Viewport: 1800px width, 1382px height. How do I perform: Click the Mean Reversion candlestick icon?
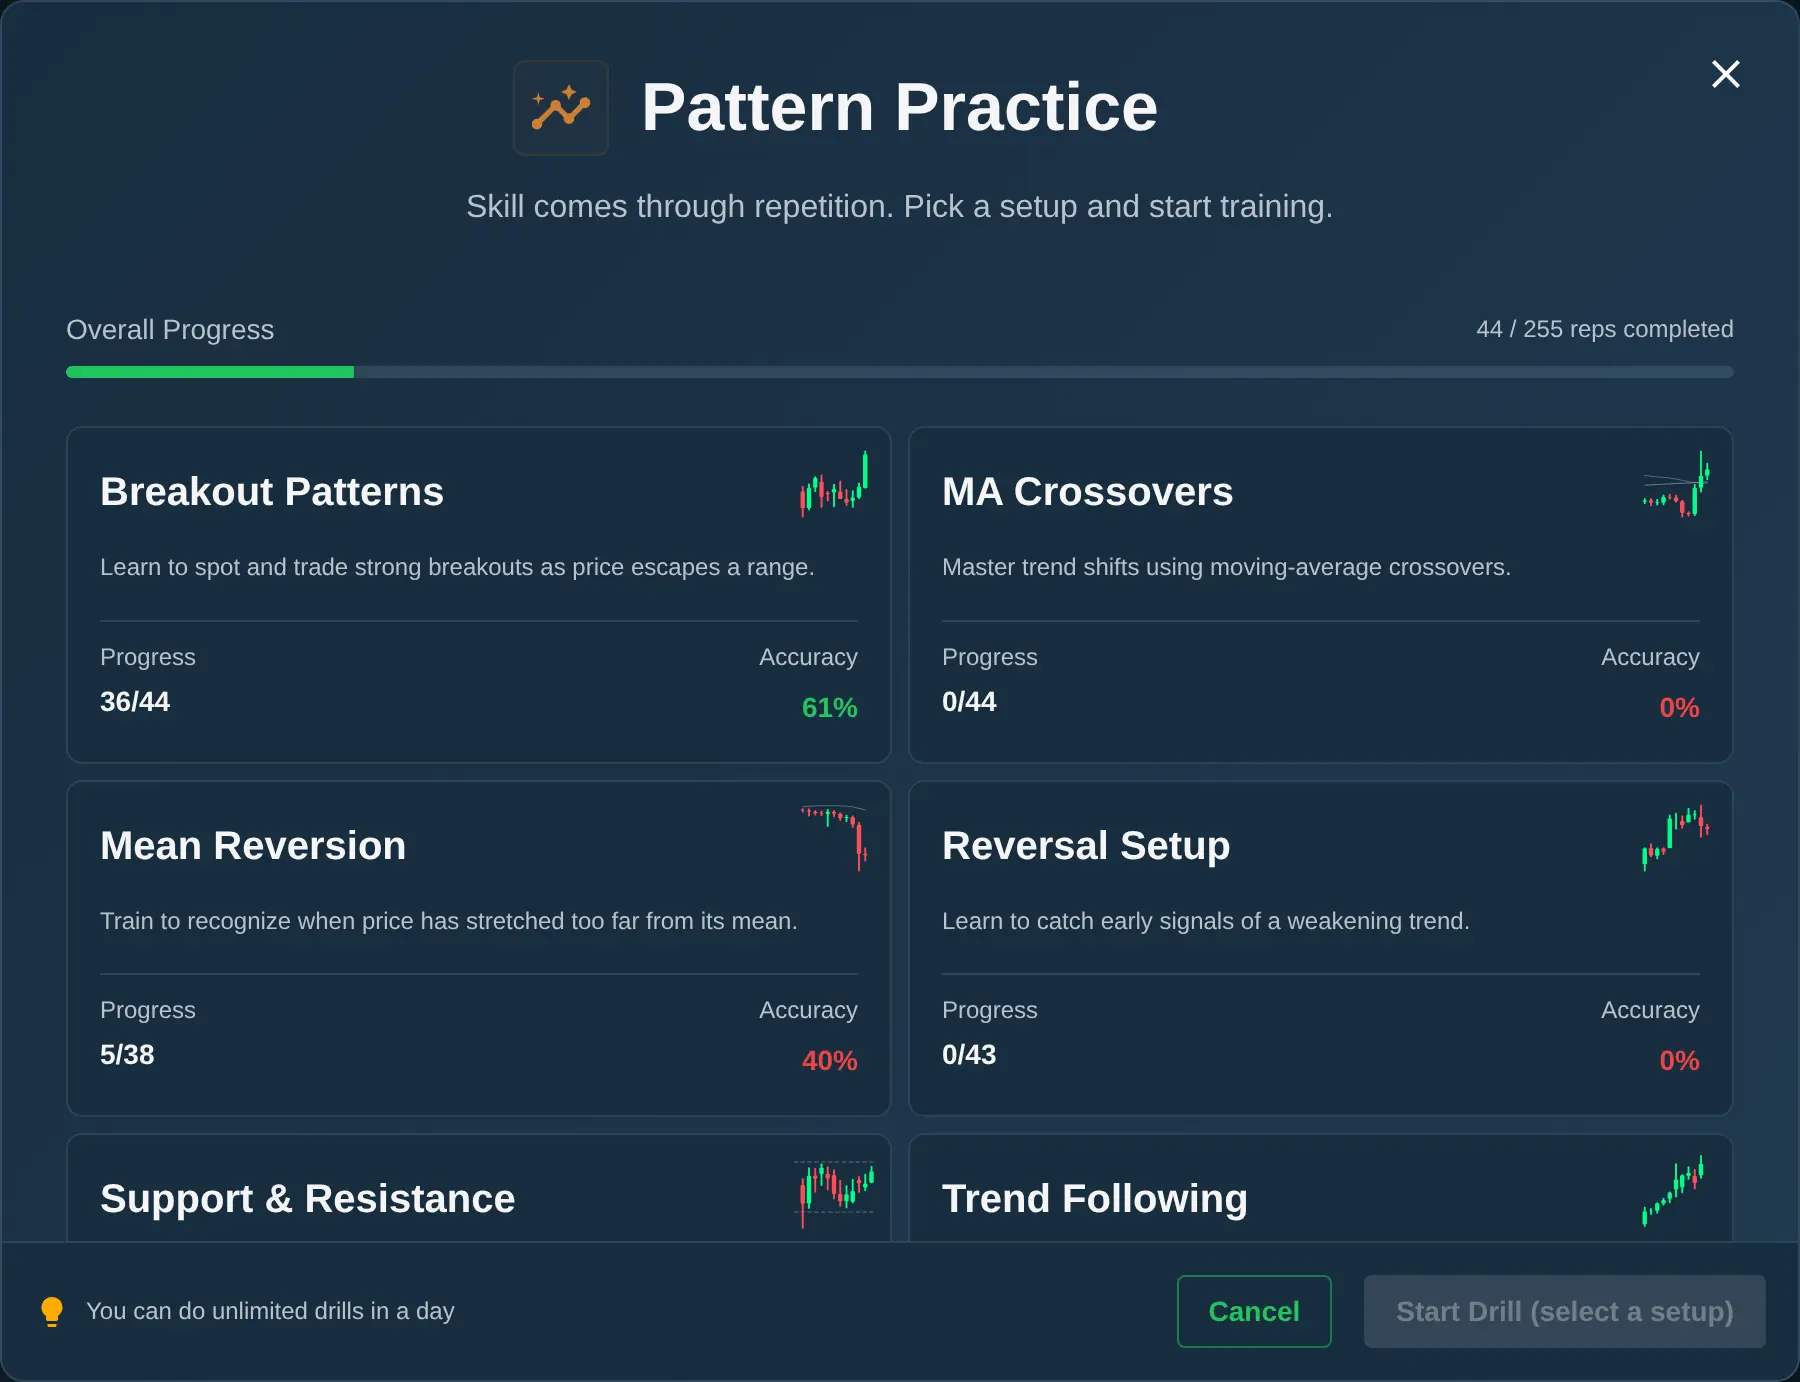click(x=834, y=838)
